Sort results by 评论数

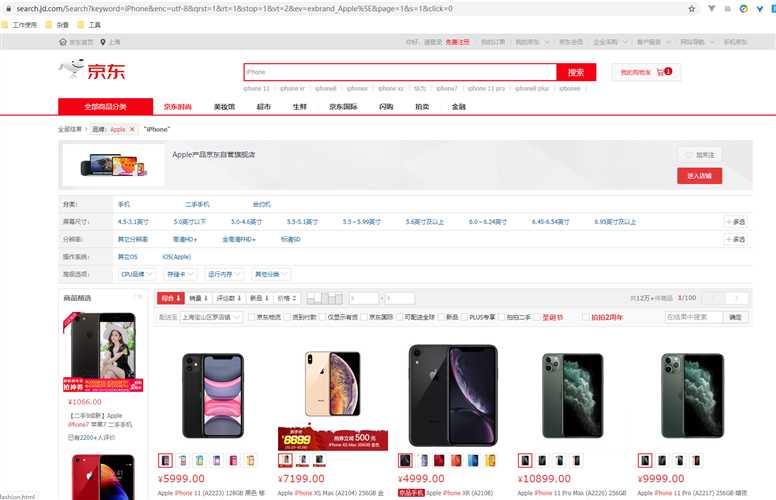[229, 298]
